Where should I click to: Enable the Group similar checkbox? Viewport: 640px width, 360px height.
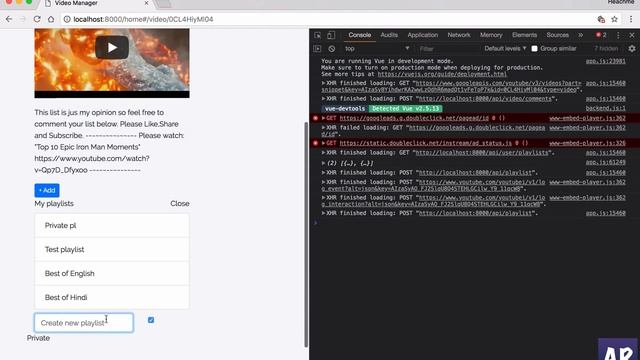534,49
